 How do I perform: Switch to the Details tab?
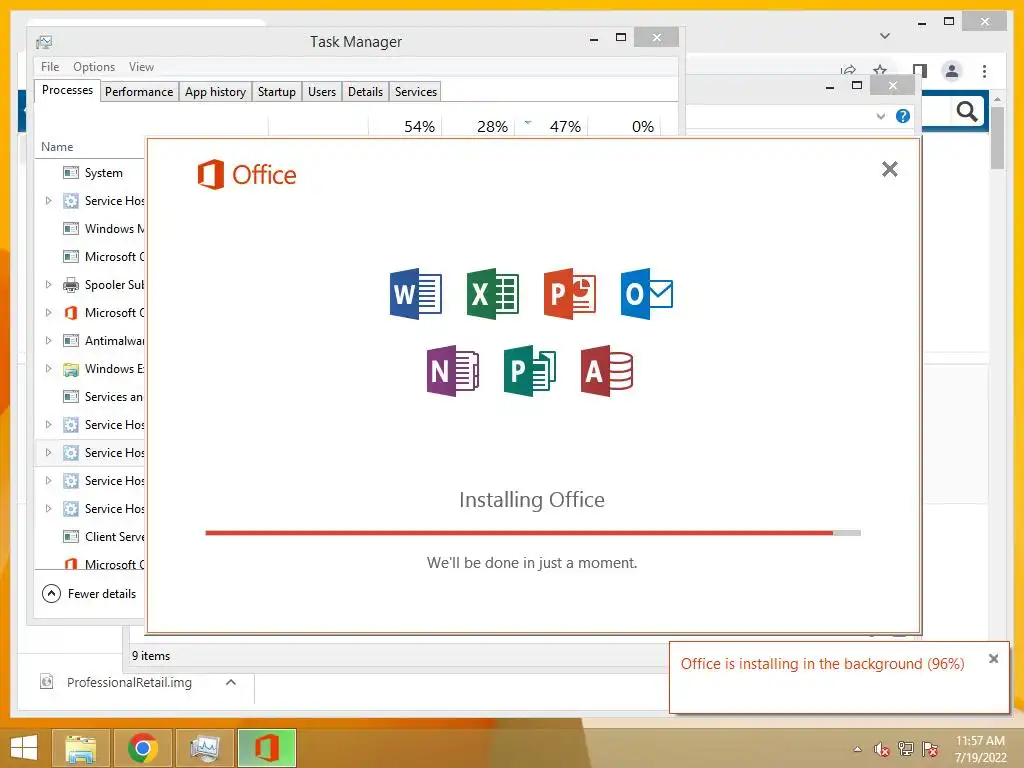click(365, 91)
